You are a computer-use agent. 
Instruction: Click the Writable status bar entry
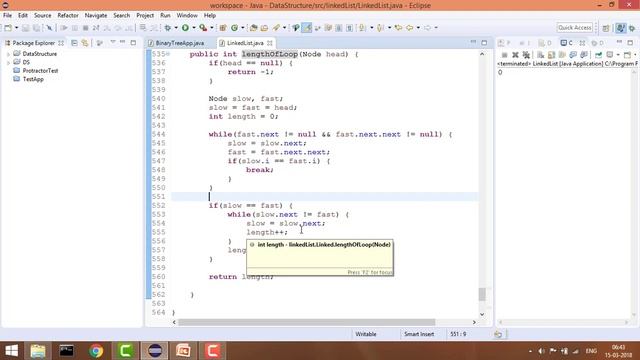click(x=366, y=334)
